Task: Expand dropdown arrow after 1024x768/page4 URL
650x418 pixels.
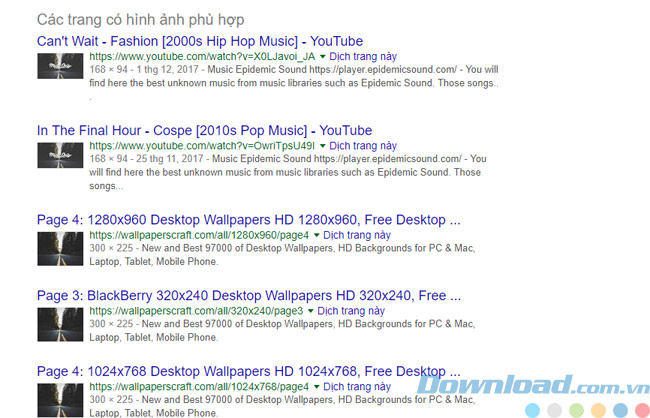Action: (x=316, y=387)
